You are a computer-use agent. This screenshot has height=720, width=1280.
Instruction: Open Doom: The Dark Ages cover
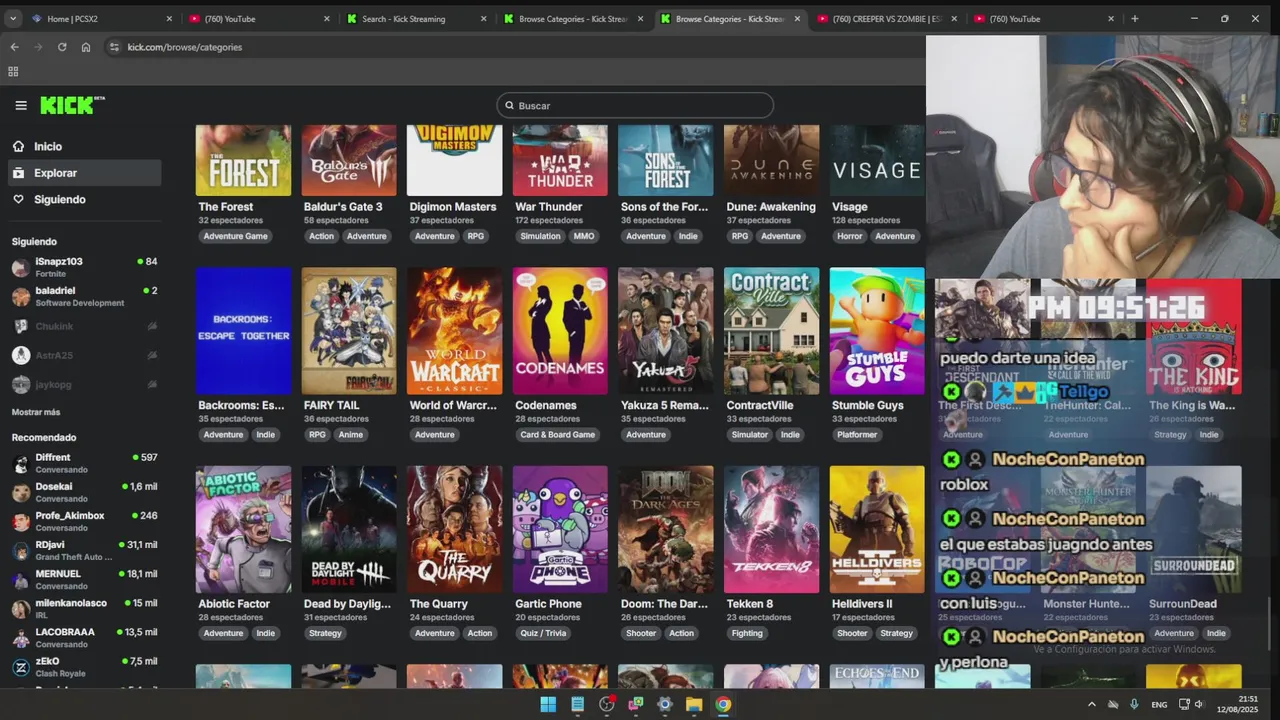[x=666, y=529]
